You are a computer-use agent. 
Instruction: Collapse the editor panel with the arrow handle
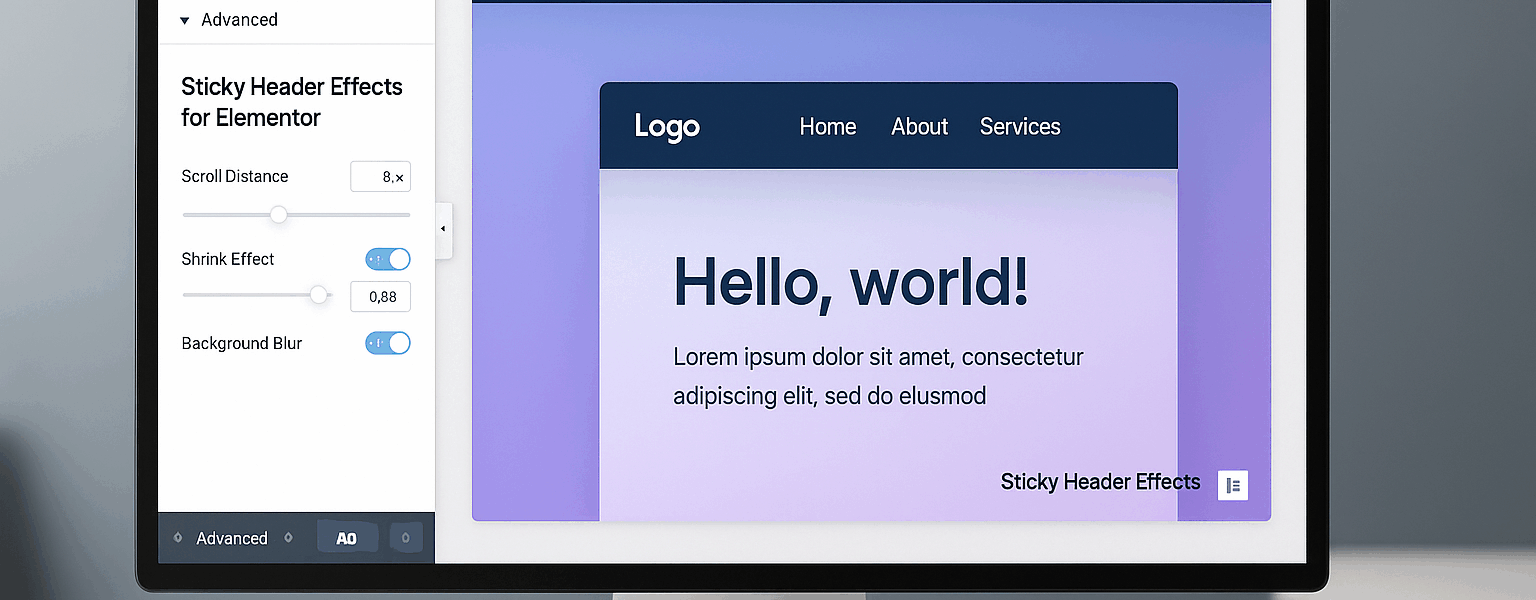pyautogui.click(x=443, y=230)
